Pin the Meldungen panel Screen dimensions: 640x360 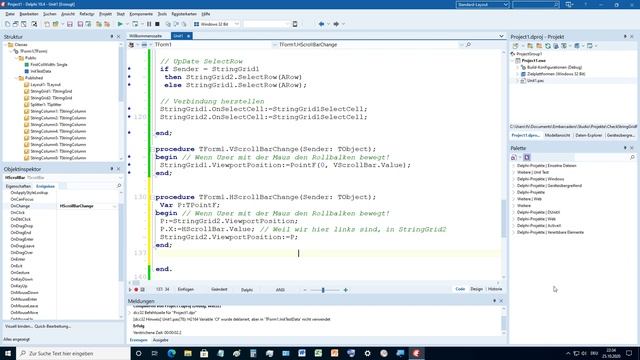494,301
